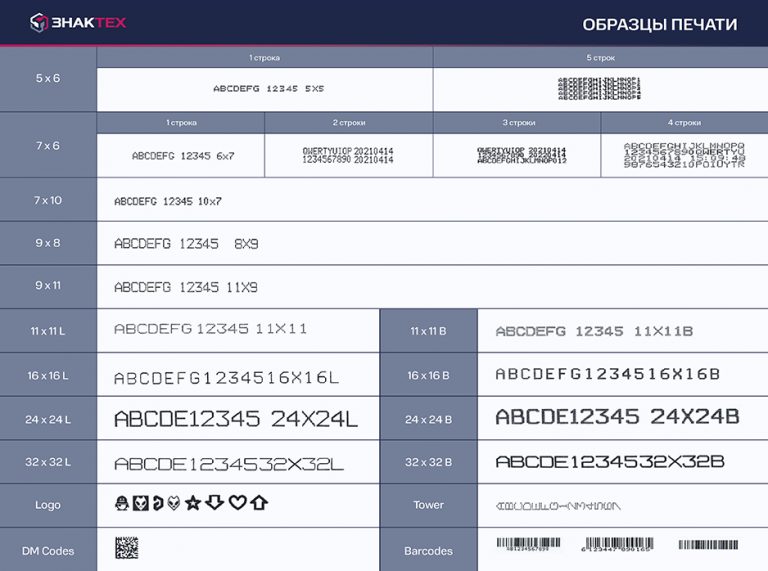Screen dimensions: 768x571
Task: Click the Tower row label
Action: pyautogui.click(x=429, y=505)
